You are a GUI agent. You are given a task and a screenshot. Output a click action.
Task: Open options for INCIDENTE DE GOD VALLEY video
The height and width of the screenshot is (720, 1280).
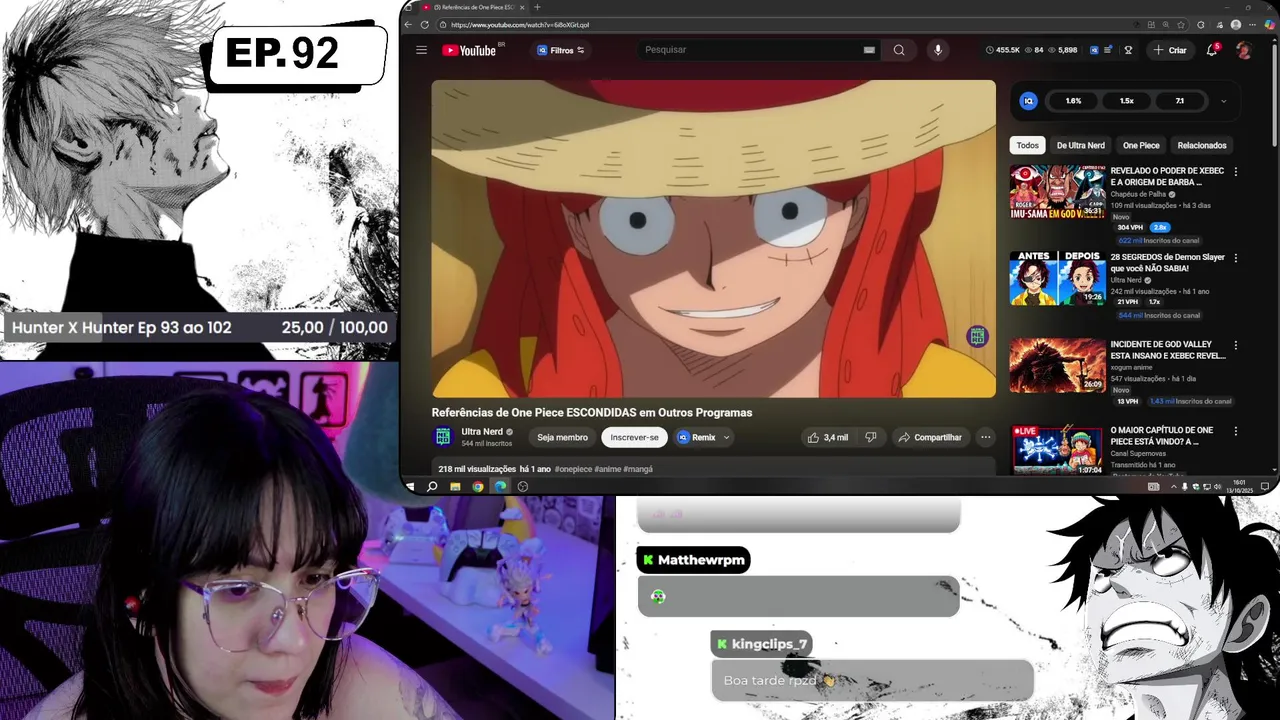[x=1236, y=345]
